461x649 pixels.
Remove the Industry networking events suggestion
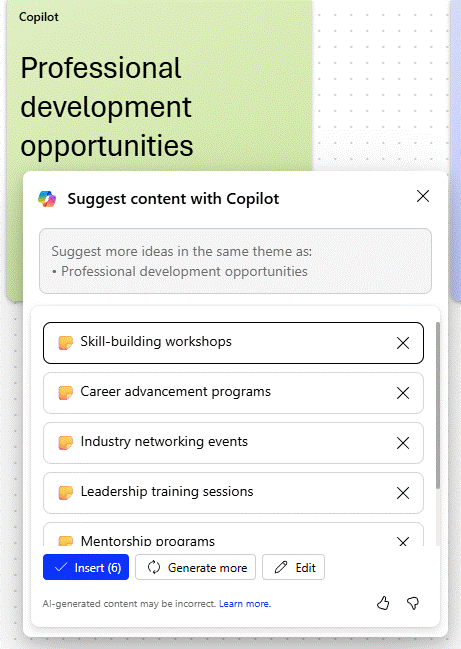click(403, 443)
